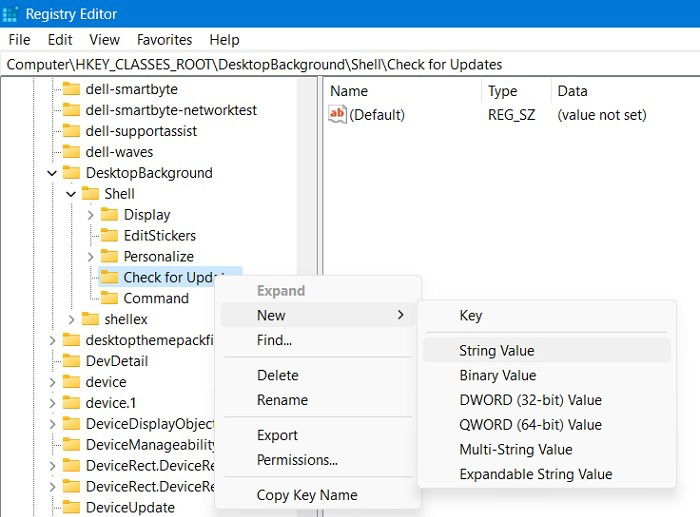This screenshot has width=700, height=517.
Task: Select the Command key label
Action: click(x=156, y=298)
